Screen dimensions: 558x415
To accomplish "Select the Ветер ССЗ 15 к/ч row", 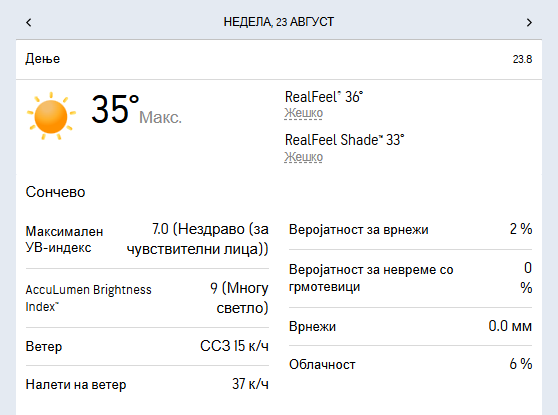I will coord(147,346).
